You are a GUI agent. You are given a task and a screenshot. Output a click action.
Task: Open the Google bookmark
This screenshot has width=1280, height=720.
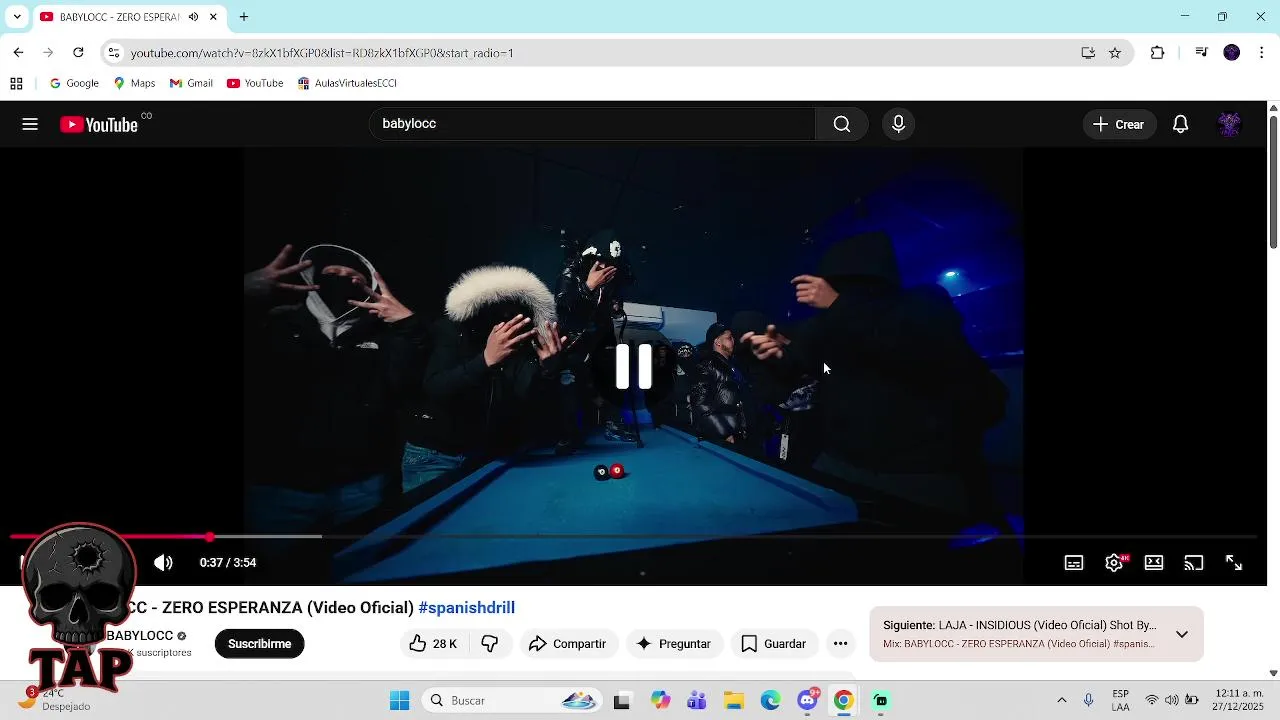click(74, 83)
